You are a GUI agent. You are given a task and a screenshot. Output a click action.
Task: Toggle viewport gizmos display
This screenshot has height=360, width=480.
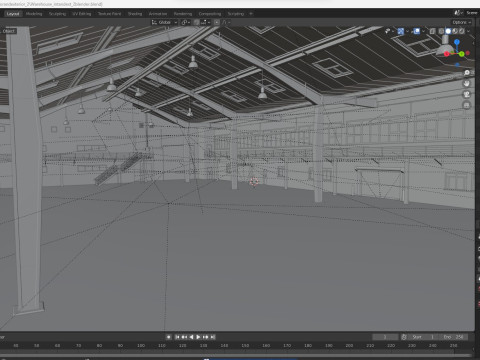pyautogui.click(x=401, y=31)
